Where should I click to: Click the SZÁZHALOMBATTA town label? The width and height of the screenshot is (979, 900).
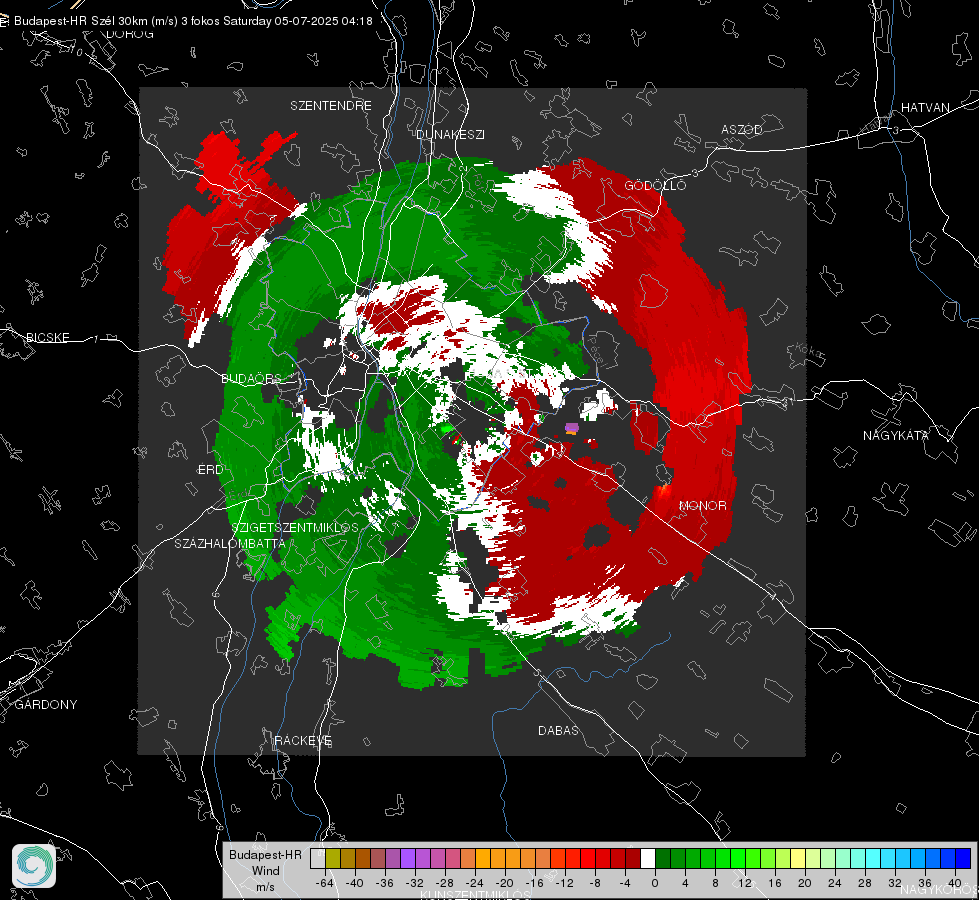[230, 543]
